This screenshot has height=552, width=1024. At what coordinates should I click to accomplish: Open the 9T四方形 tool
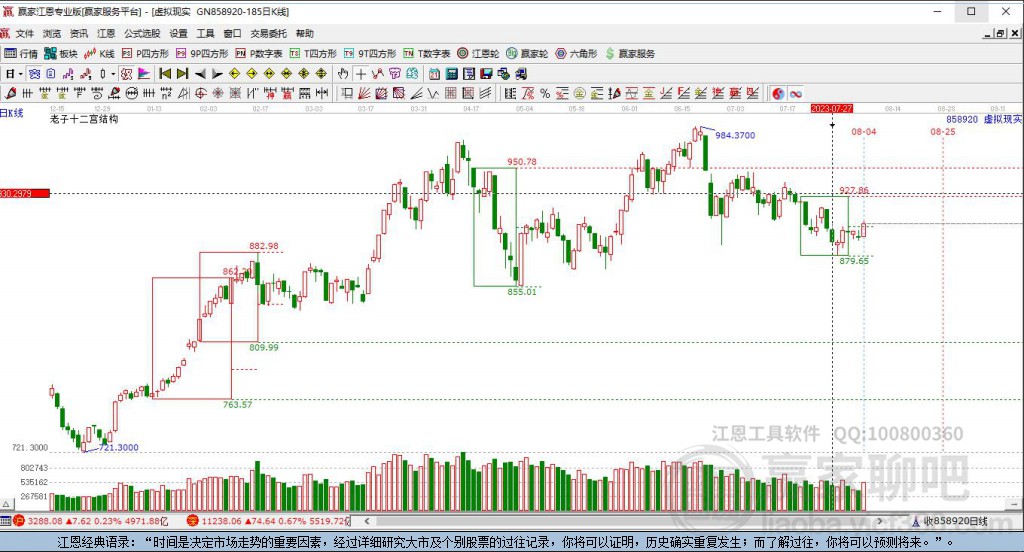click(x=370, y=54)
